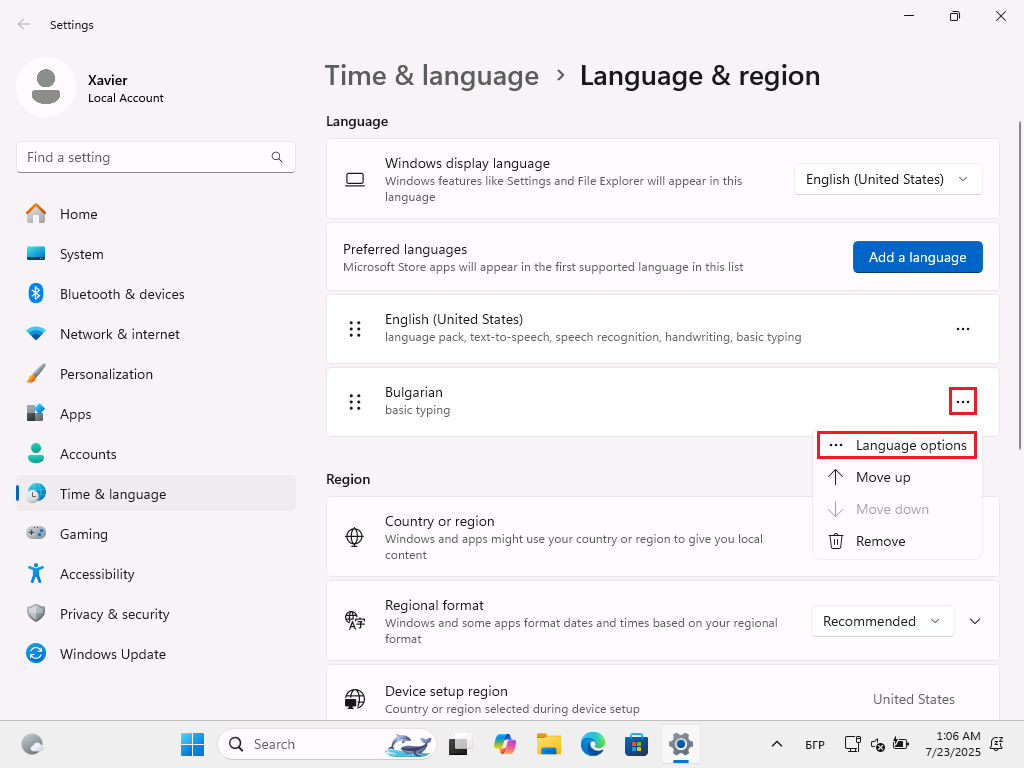Open the Gaming settings category
The width and height of the screenshot is (1024, 768).
tap(156, 534)
